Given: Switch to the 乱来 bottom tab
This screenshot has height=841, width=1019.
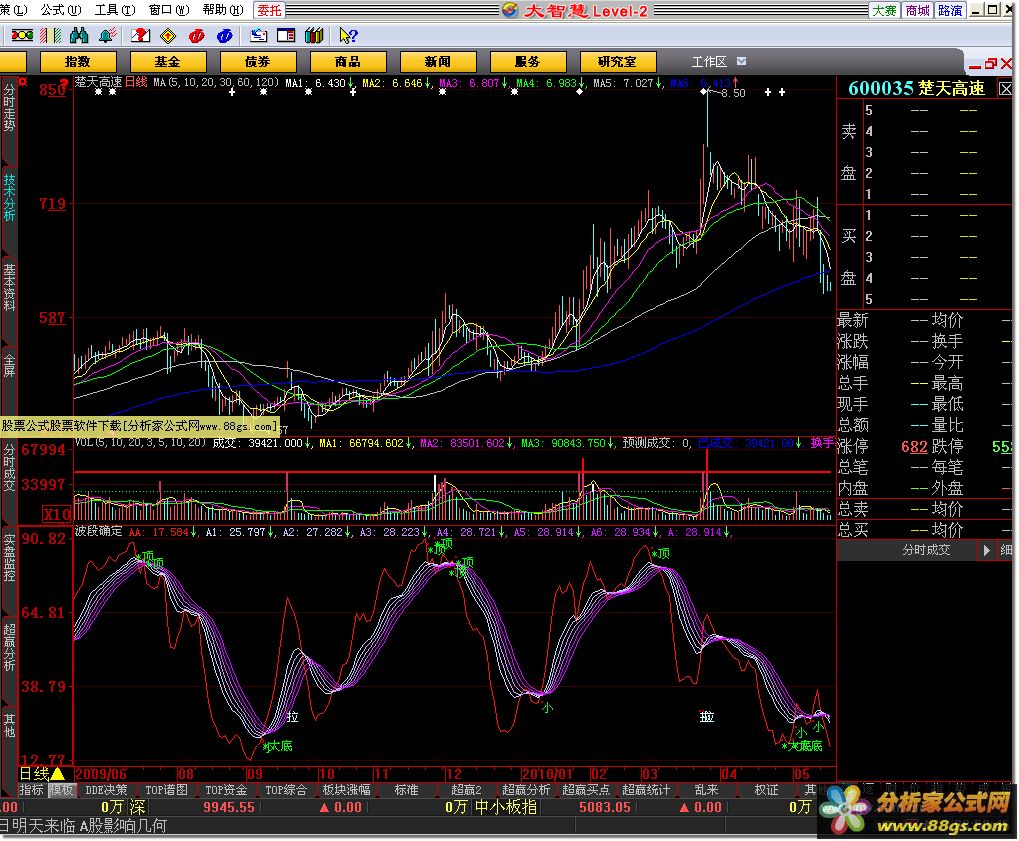Looking at the screenshot, I should tap(706, 790).
